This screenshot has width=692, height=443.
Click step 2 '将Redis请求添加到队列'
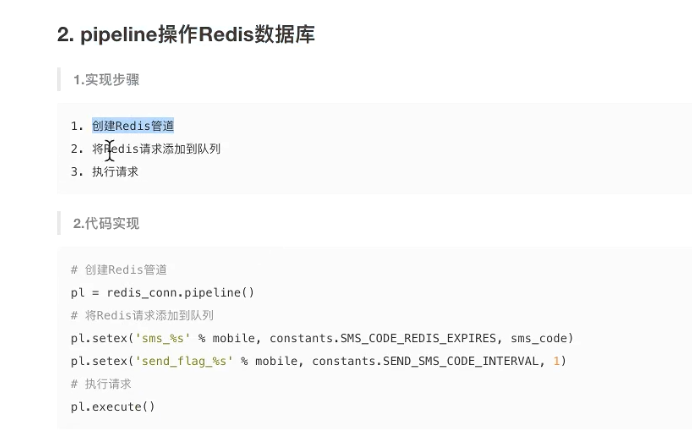click(156, 149)
